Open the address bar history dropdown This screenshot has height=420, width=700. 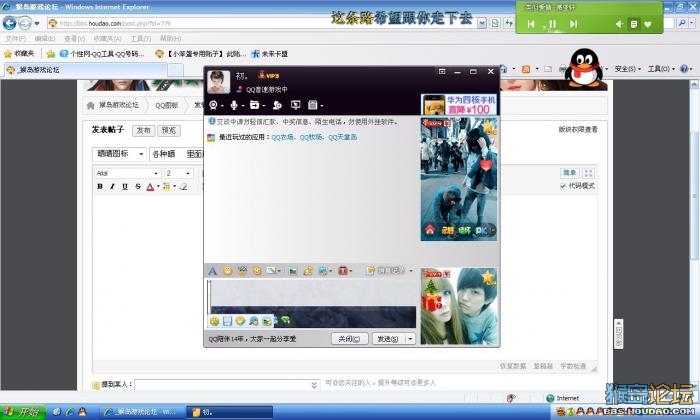(482, 23)
